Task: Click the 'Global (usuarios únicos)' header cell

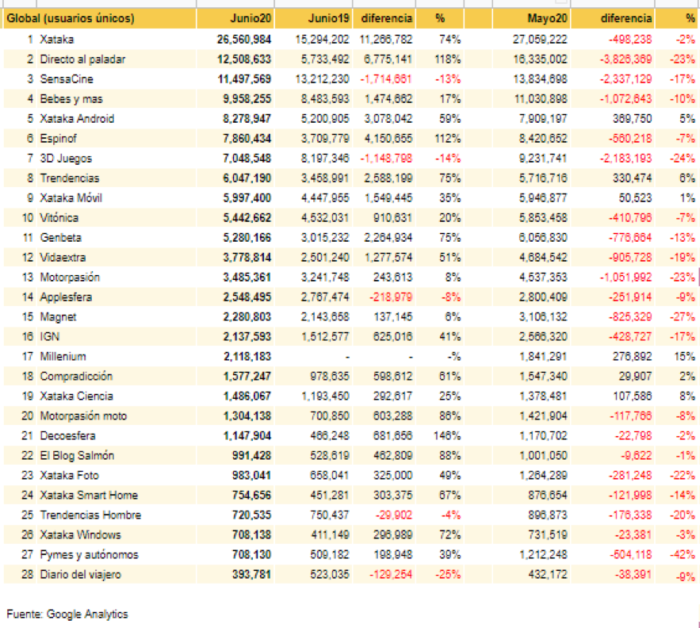Action: pyautogui.click(x=72, y=19)
